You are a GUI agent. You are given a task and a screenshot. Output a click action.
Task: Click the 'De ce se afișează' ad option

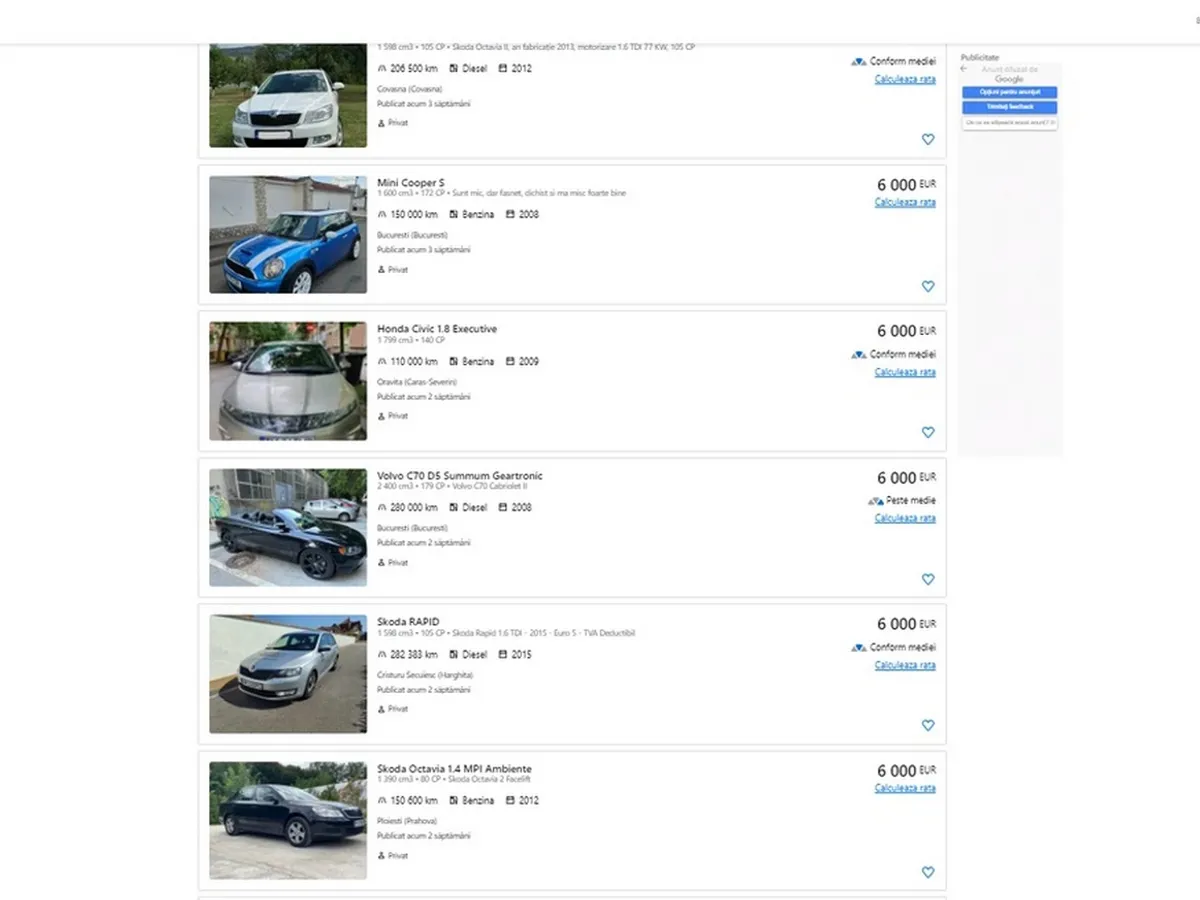pyautogui.click(x=1009, y=123)
